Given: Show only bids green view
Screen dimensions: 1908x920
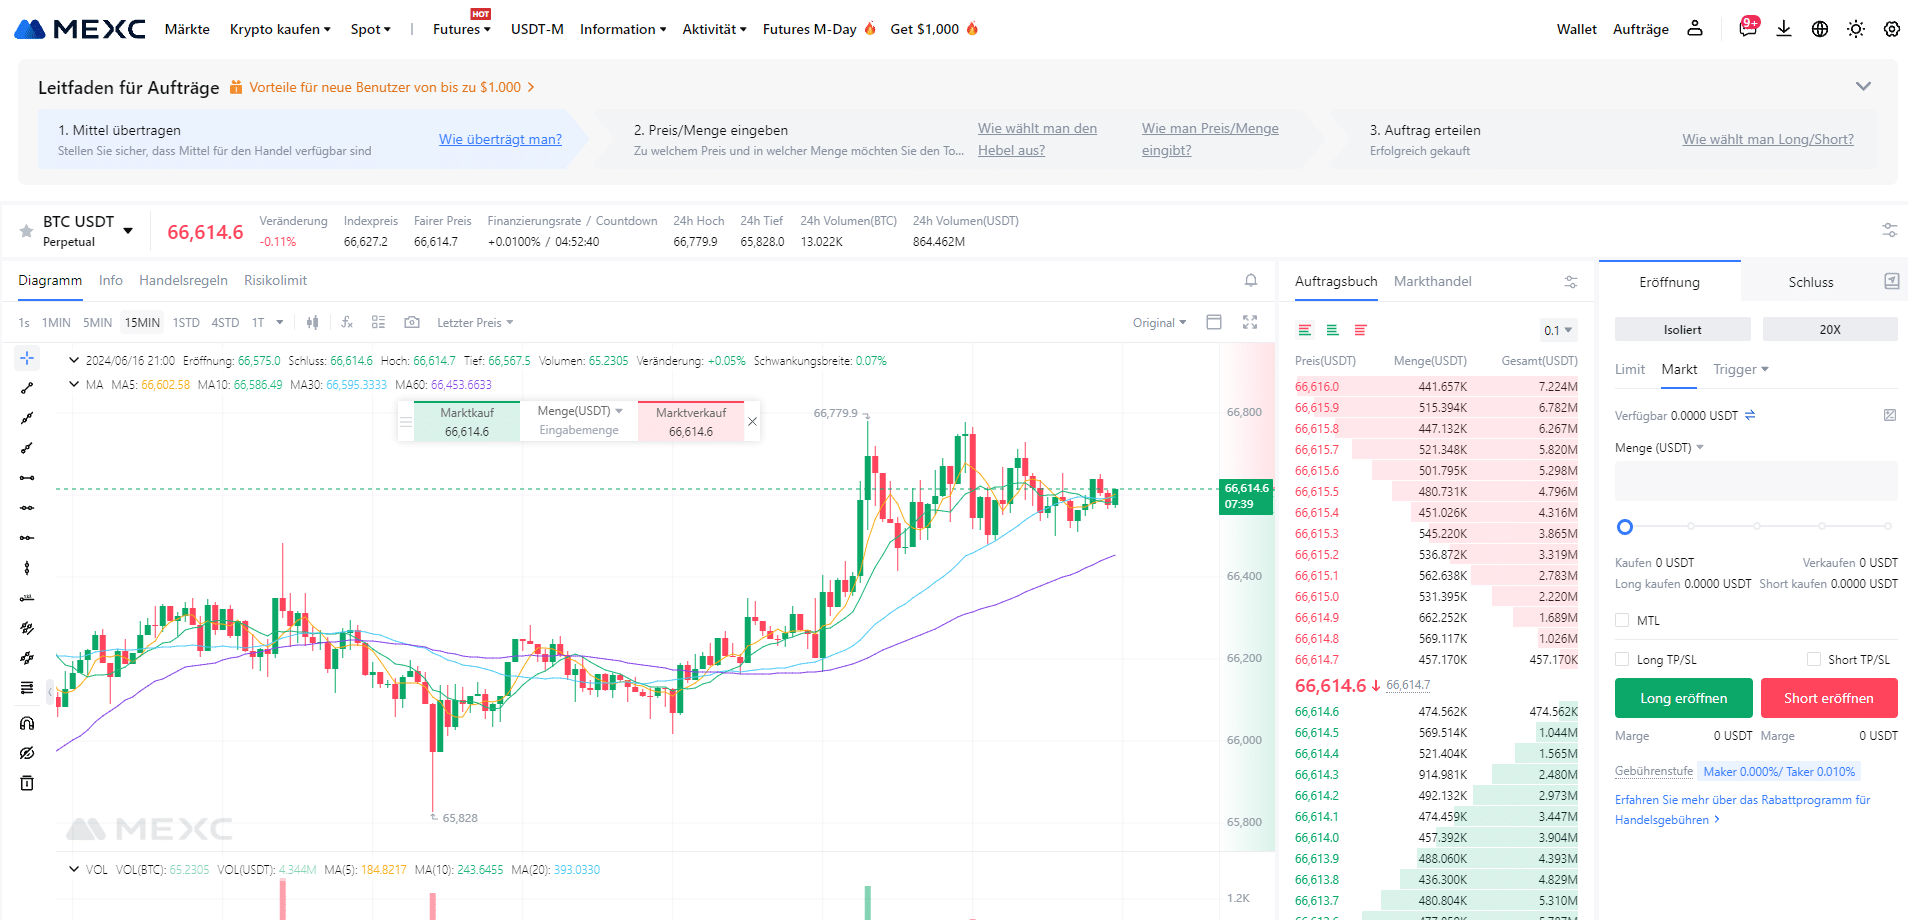Looking at the screenshot, I should coord(1333,330).
